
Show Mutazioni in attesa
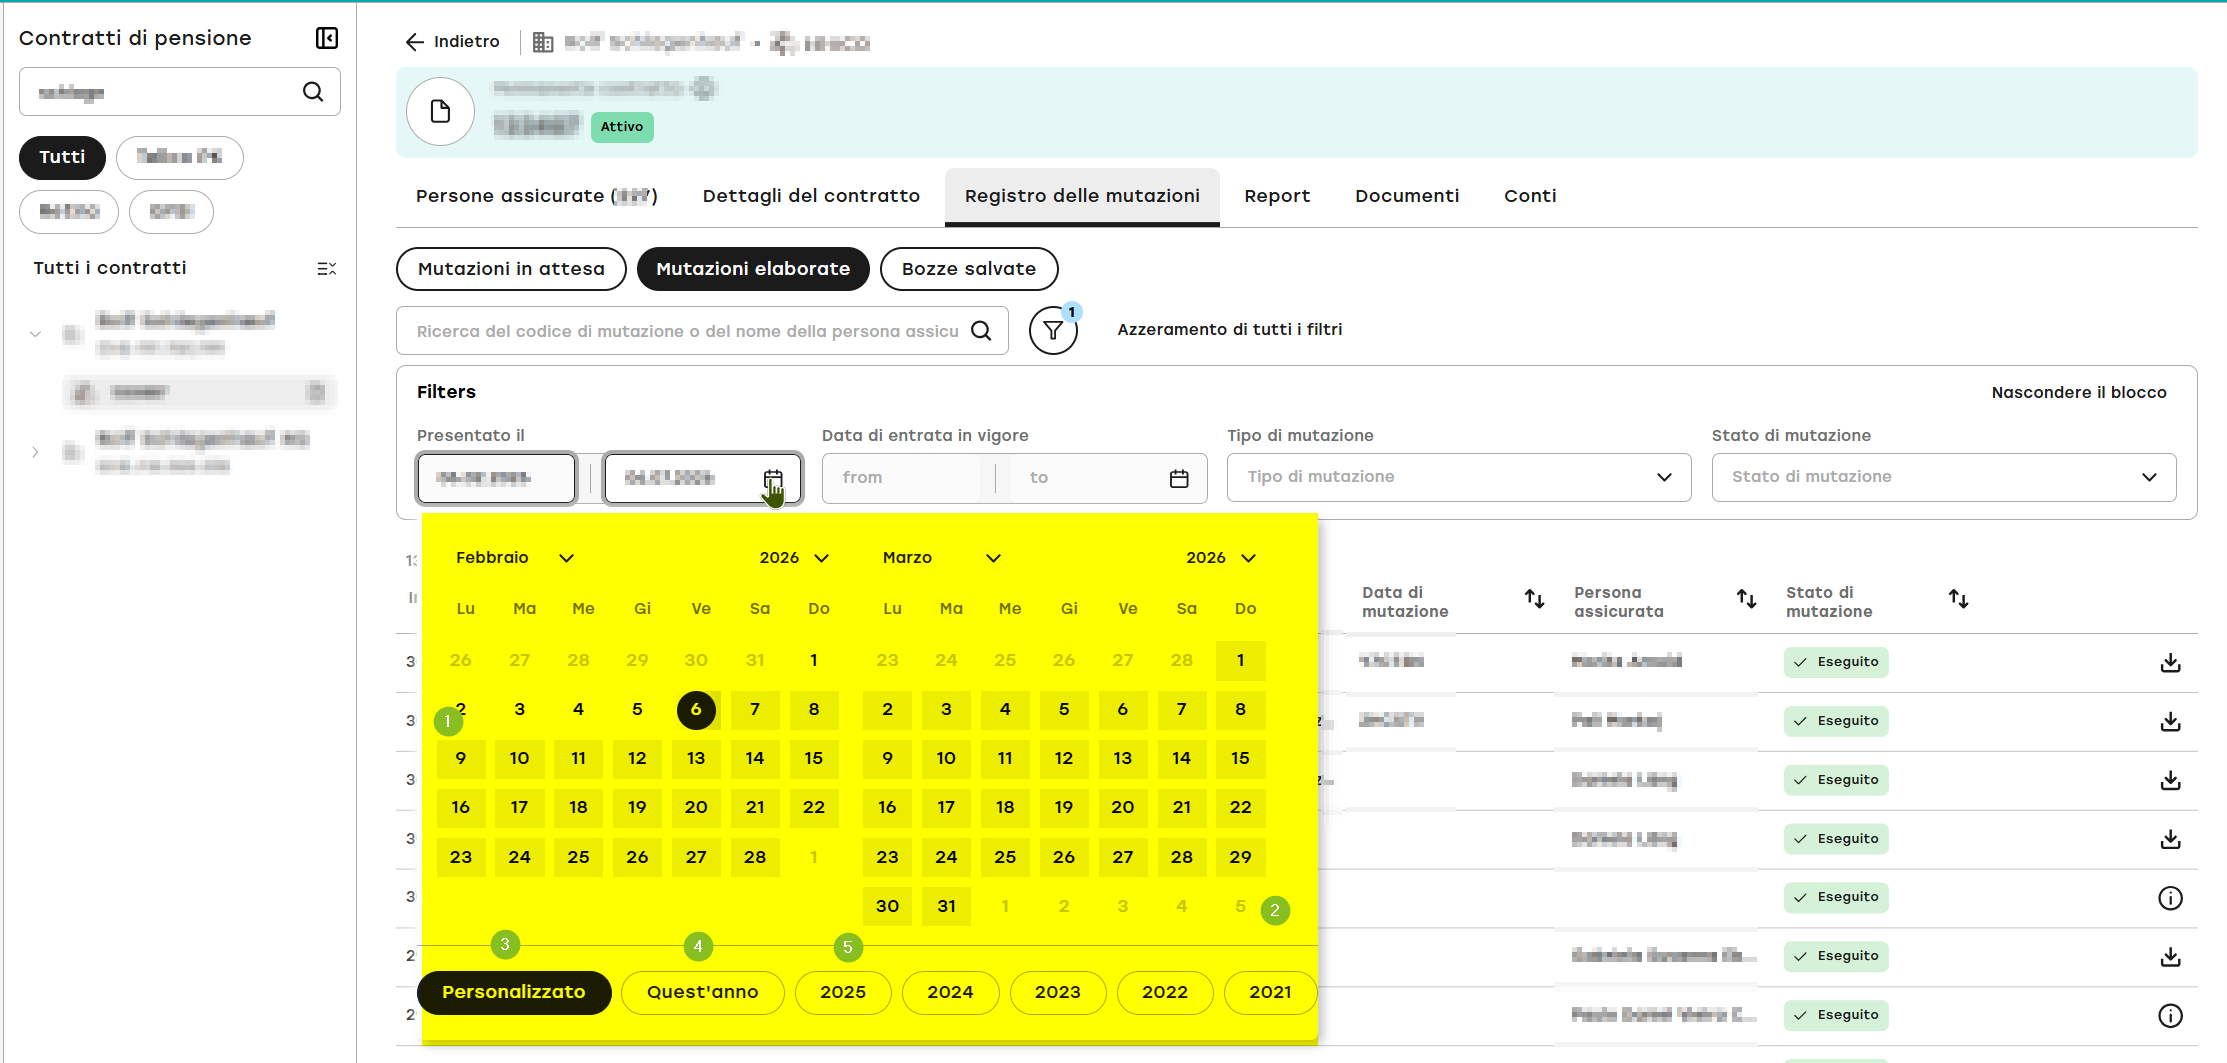tap(511, 269)
